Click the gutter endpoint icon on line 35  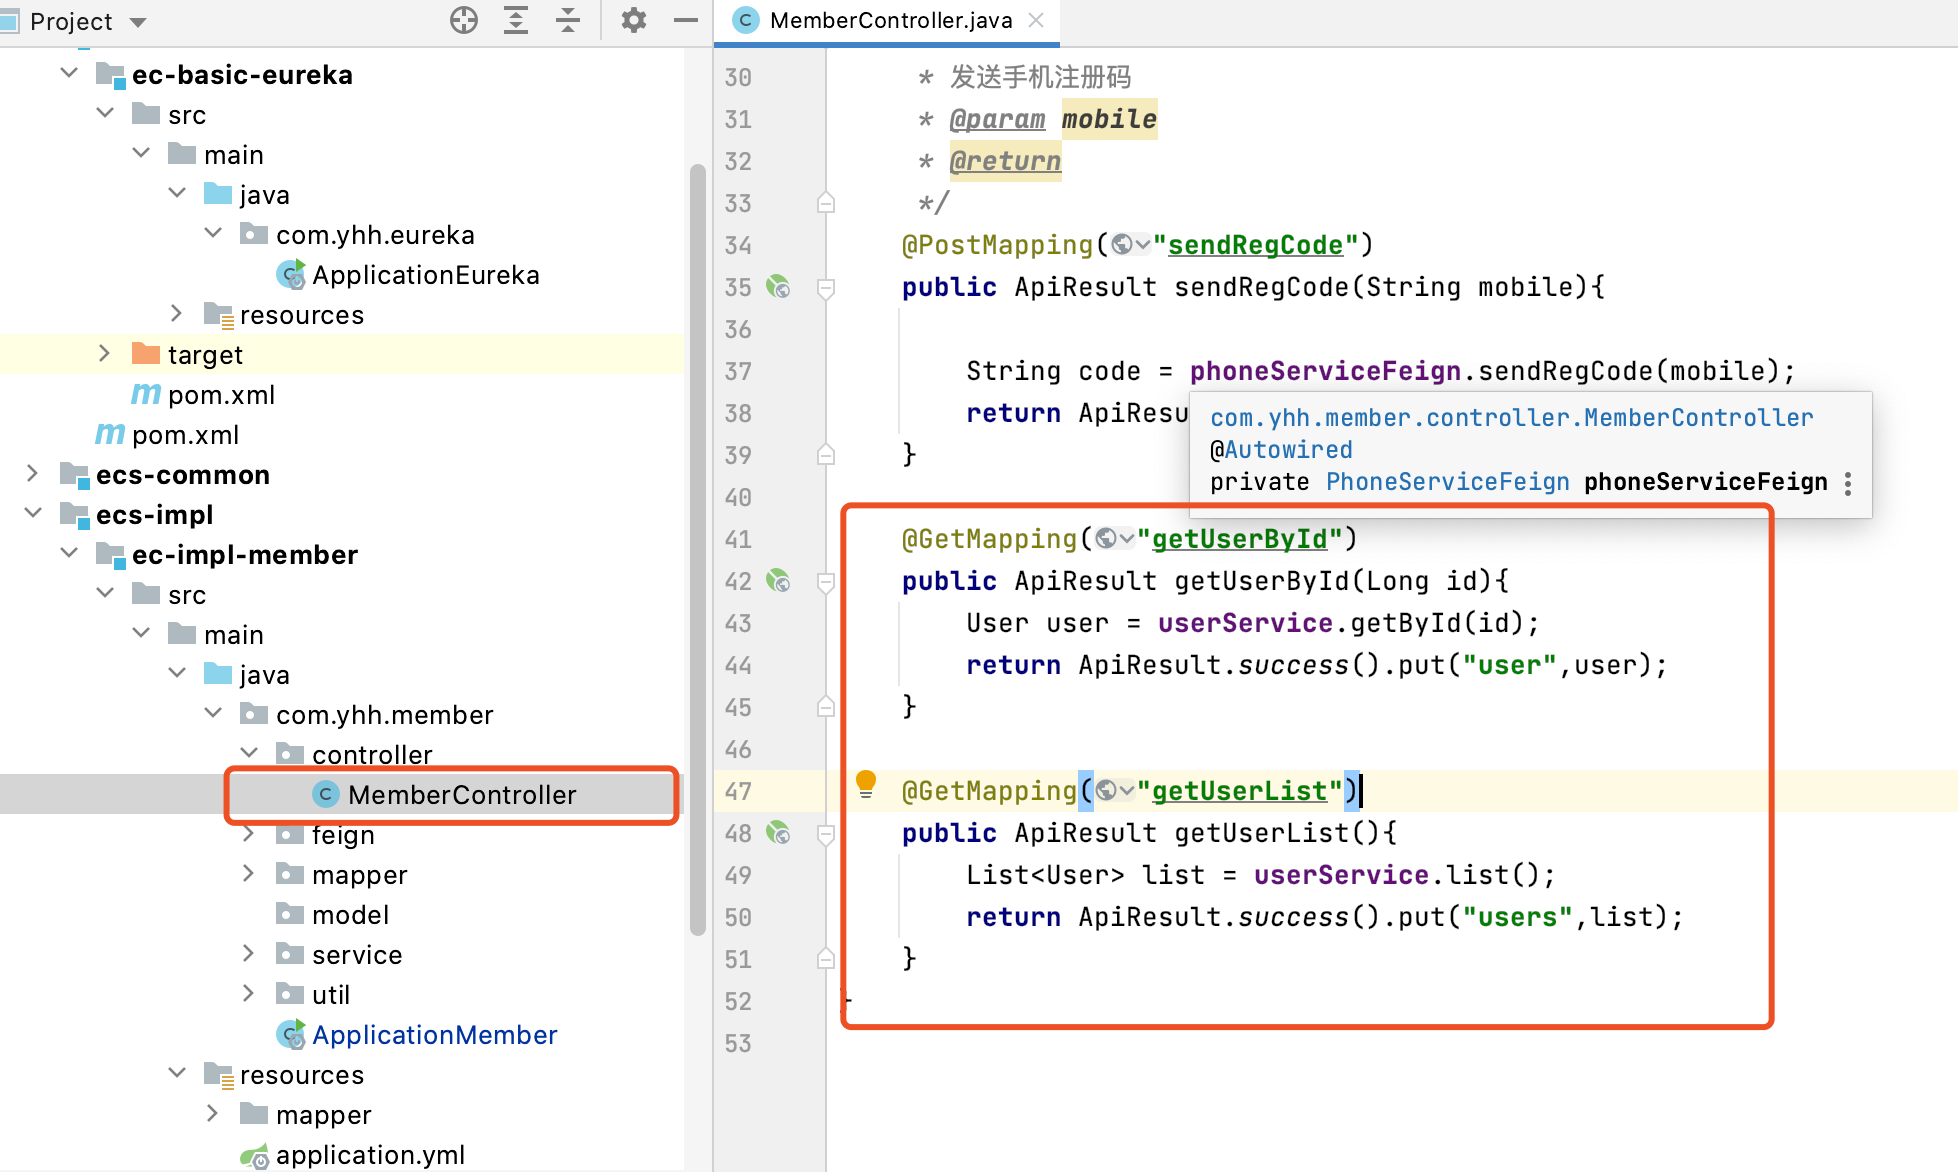click(778, 287)
